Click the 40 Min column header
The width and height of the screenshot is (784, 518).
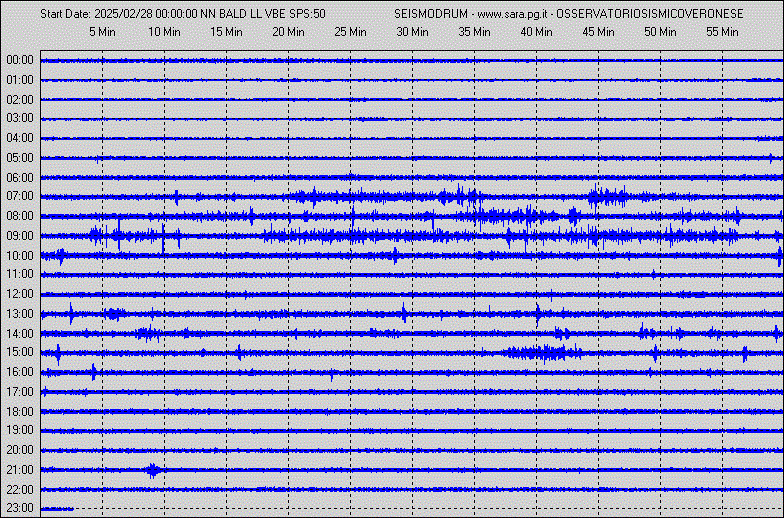(536, 32)
